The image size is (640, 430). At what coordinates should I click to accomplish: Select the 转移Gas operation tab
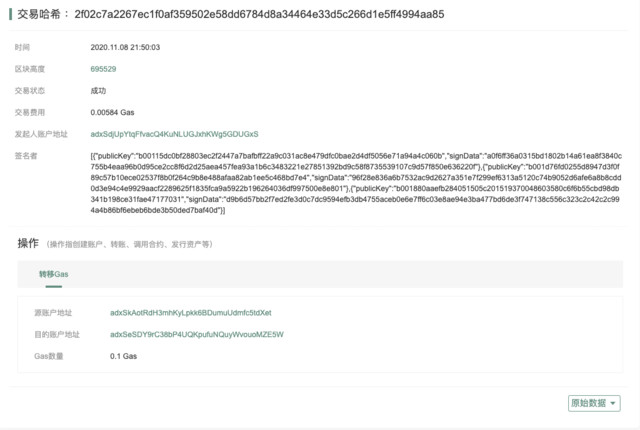pos(53,274)
